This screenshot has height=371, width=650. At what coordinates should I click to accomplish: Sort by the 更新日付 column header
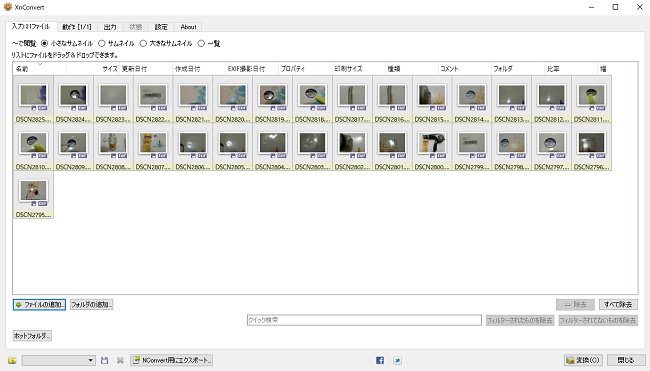coord(146,69)
